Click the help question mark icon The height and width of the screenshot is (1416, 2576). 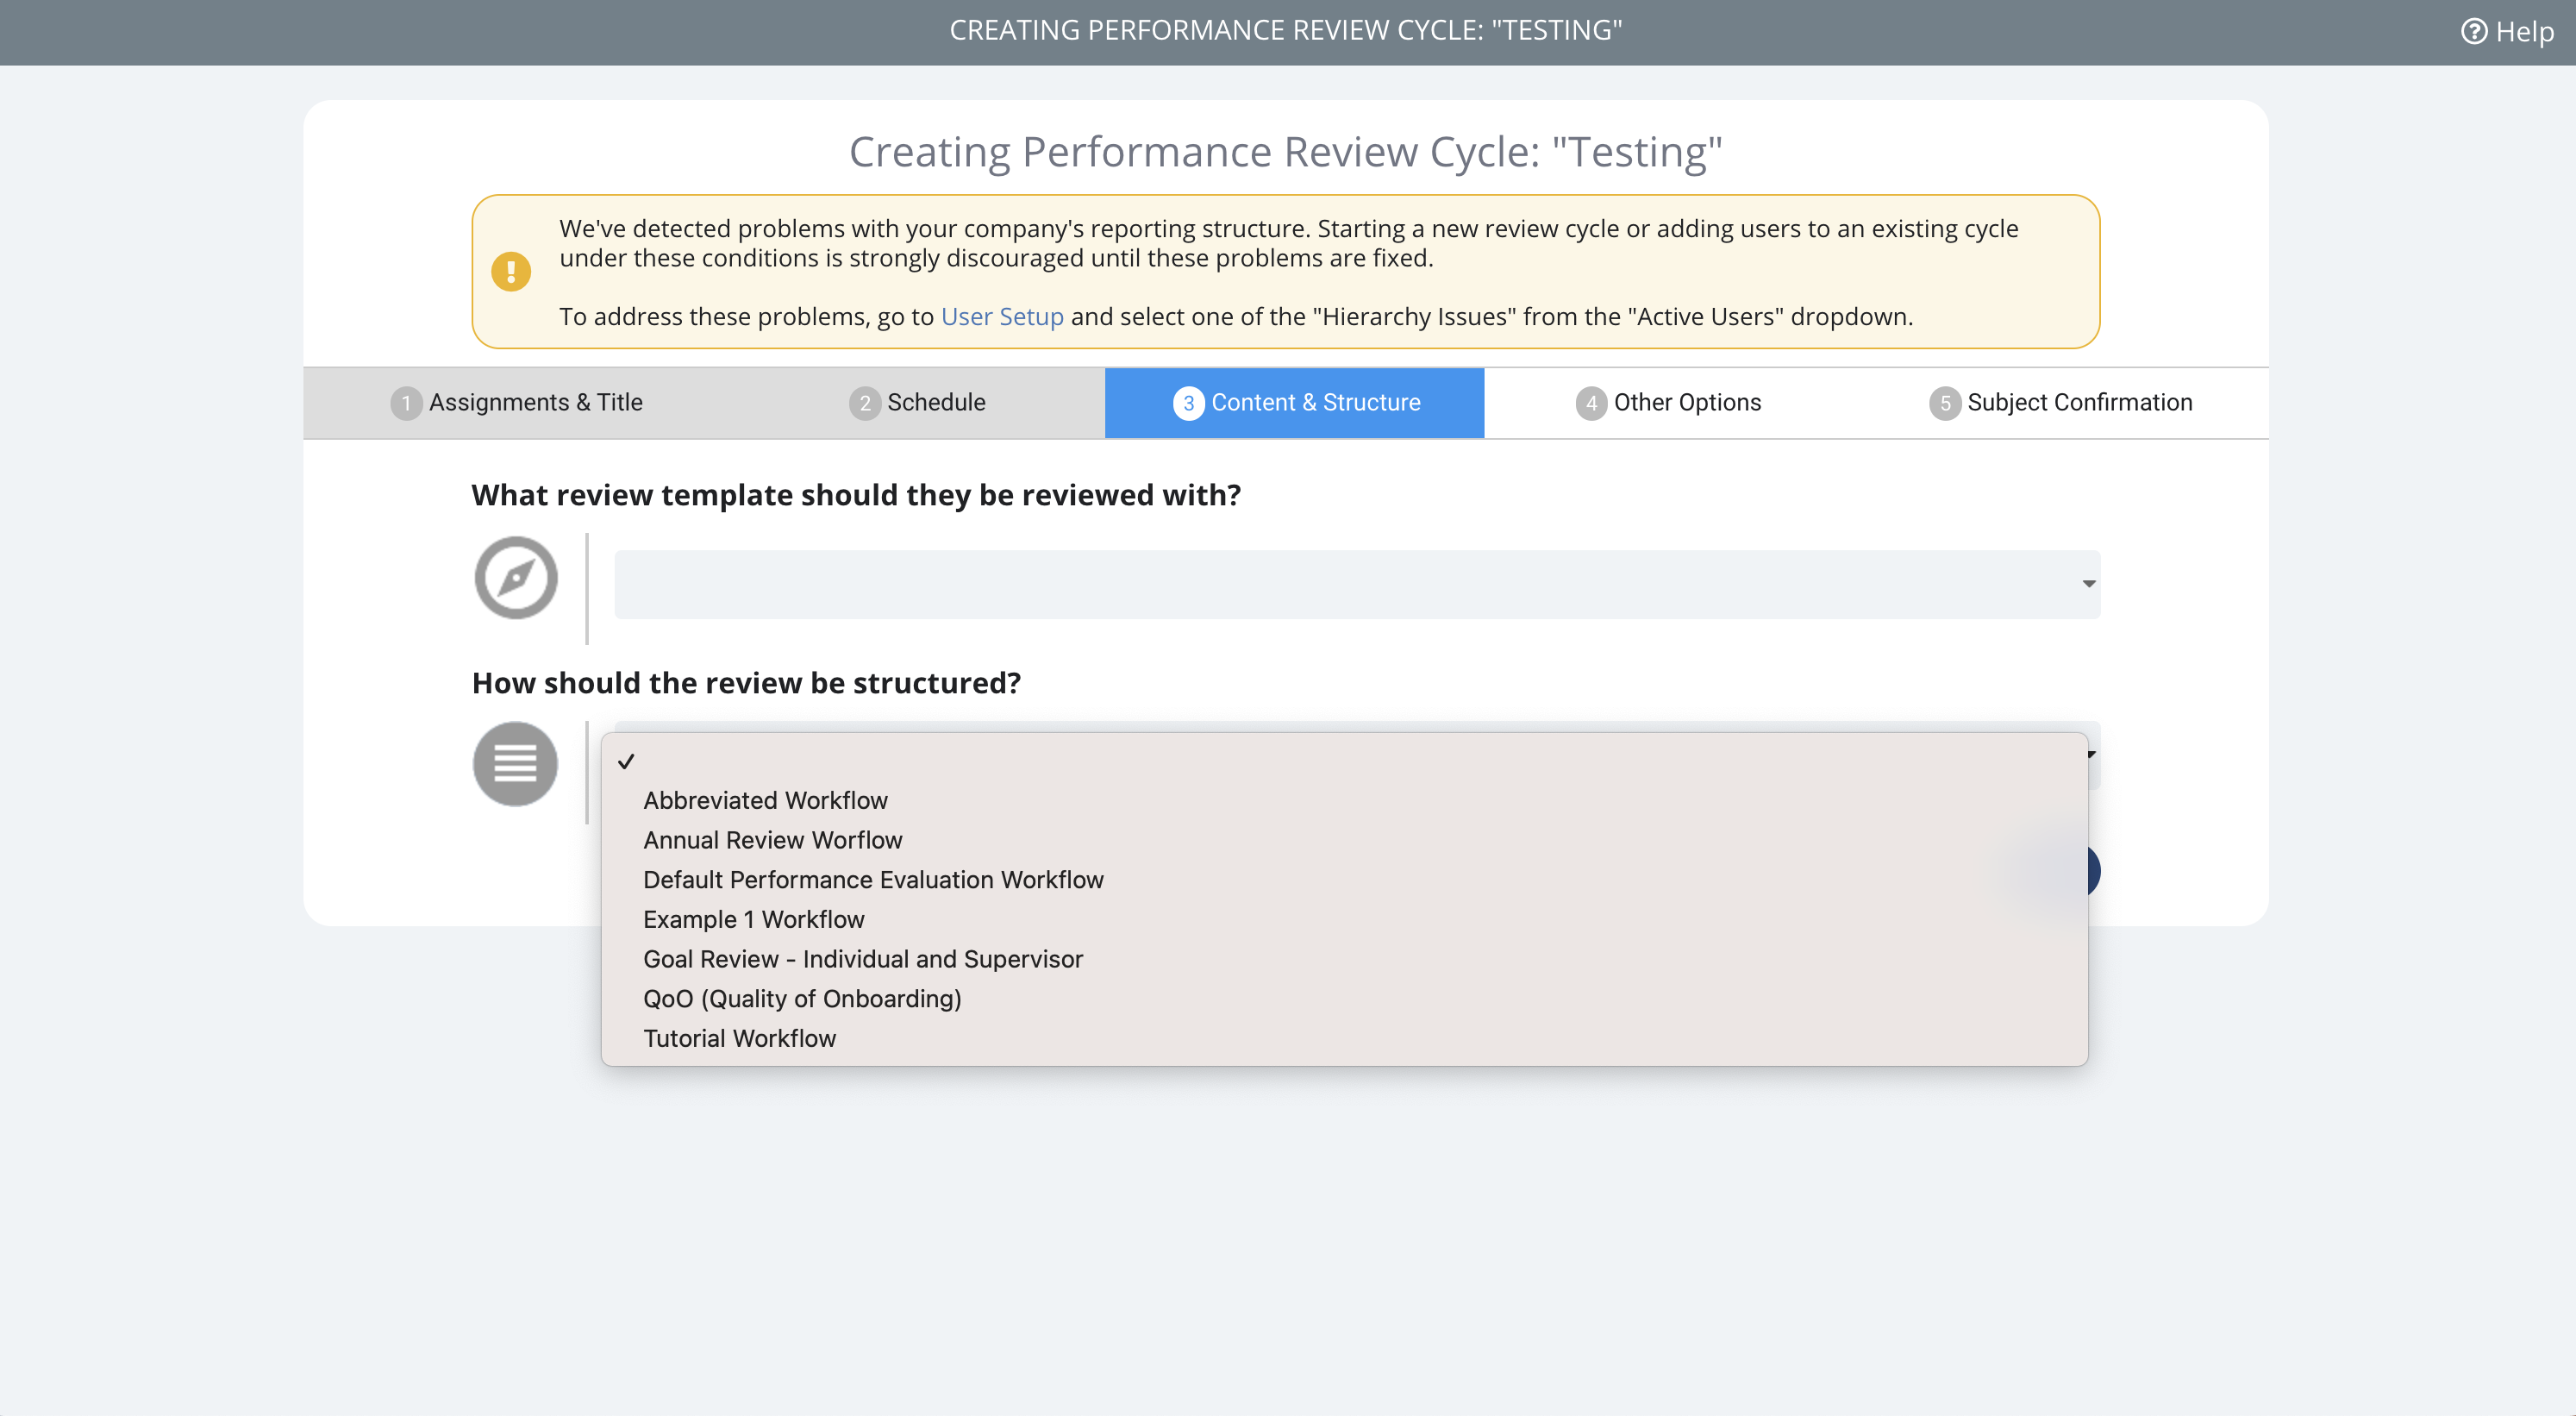coord(2474,32)
